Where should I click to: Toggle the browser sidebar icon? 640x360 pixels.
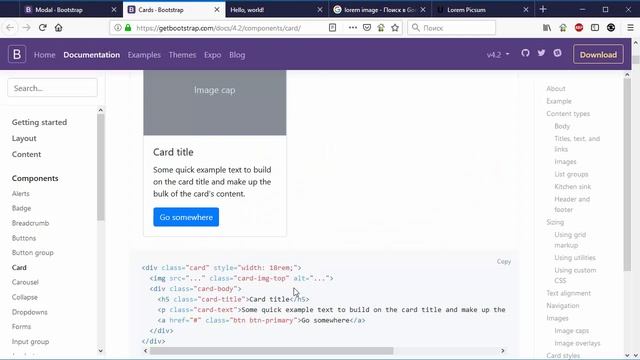pos(595,28)
